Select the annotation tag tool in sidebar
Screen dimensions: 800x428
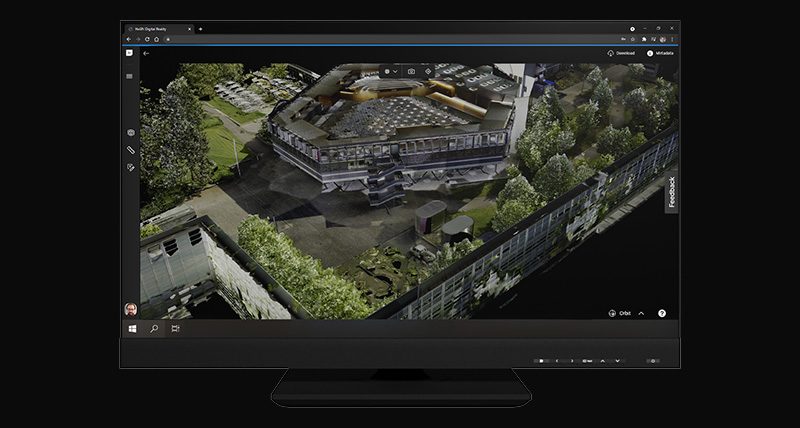[130, 167]
